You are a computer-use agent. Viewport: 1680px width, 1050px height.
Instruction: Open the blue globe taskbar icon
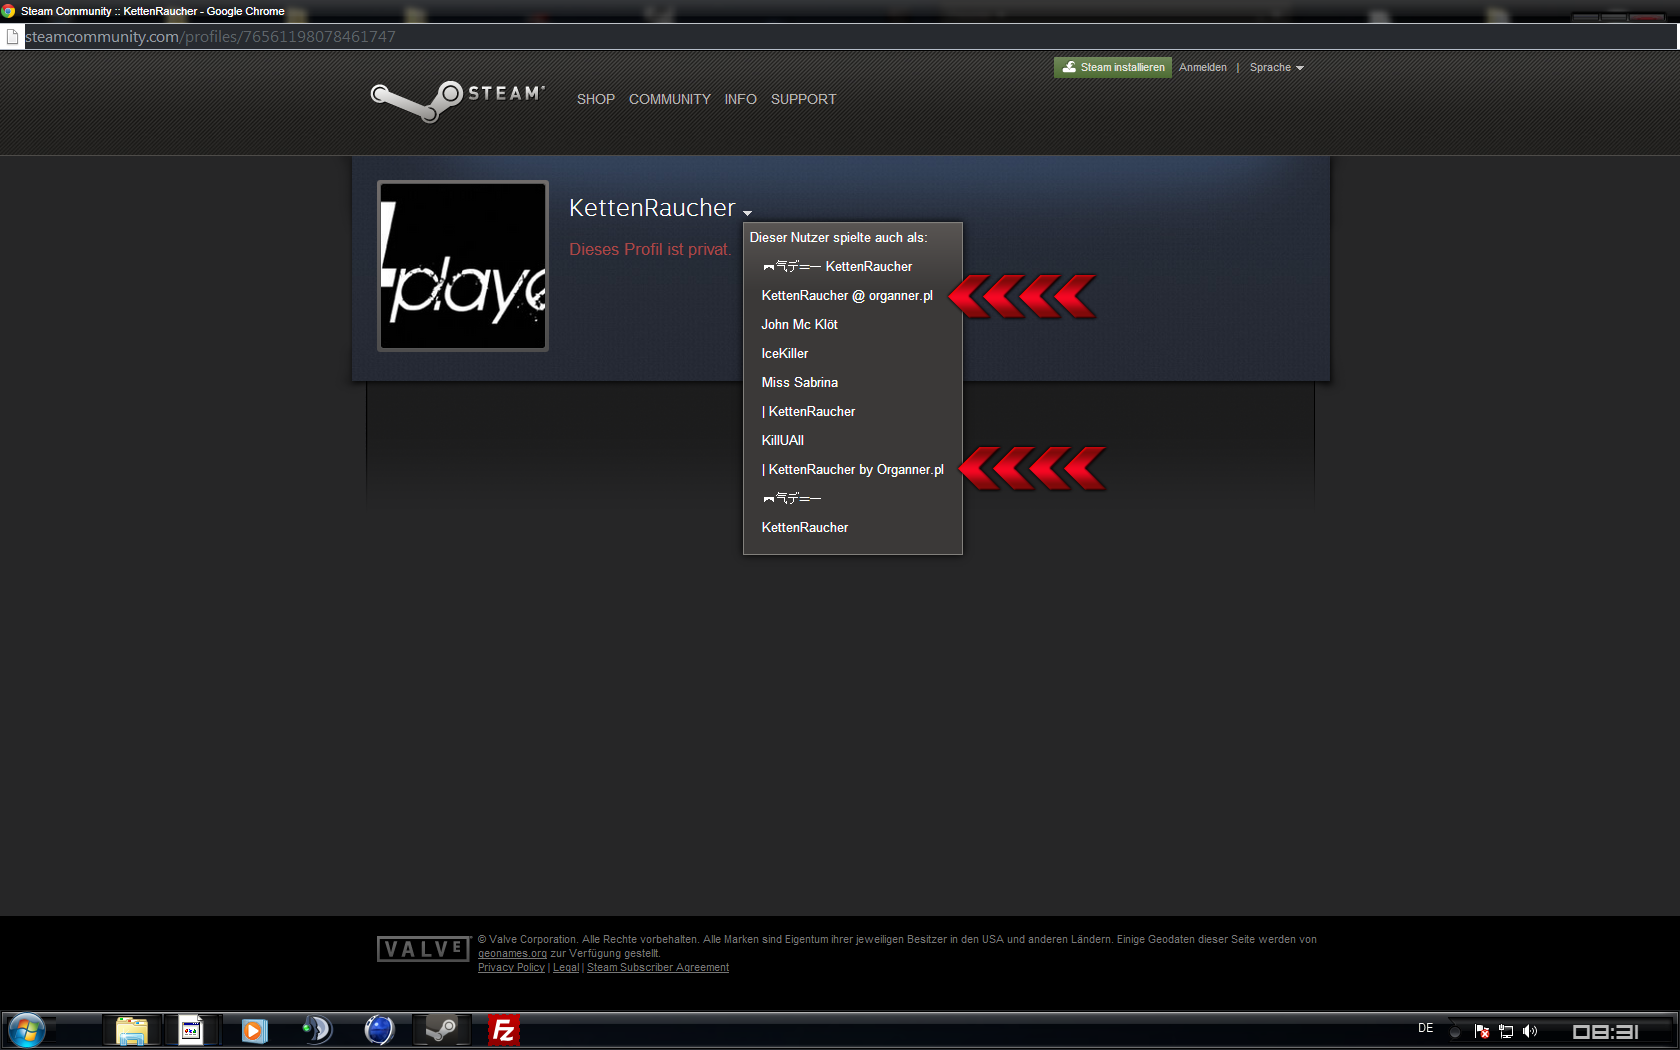pos(379,1030)
